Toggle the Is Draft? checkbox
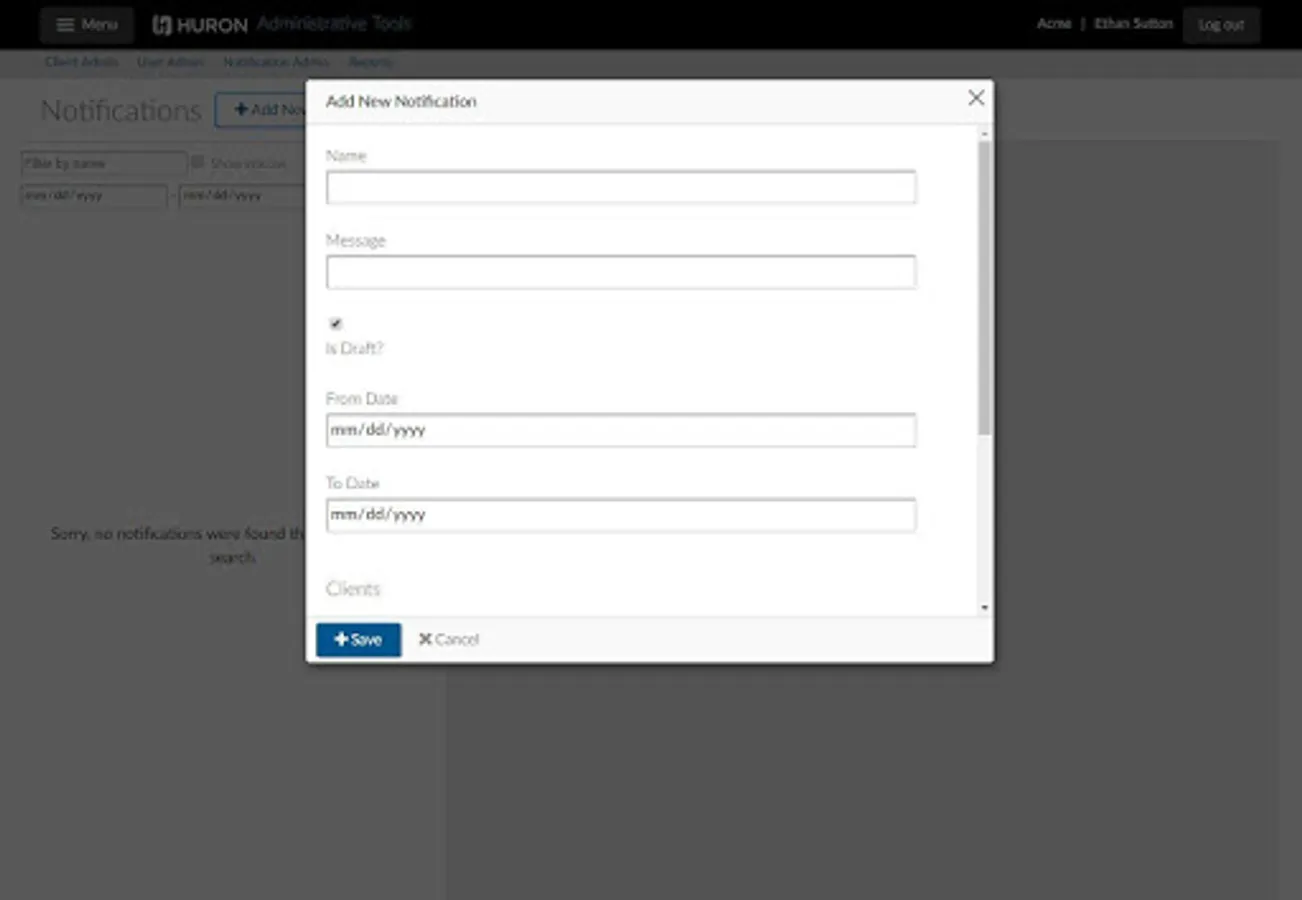 click(x=336, y=324)
